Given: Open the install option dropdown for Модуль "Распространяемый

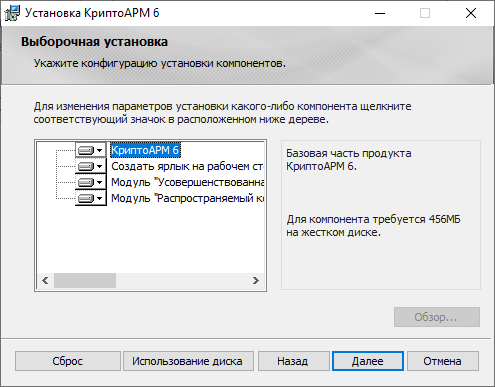Looking at the screenshot, I should tap(90, 198).
